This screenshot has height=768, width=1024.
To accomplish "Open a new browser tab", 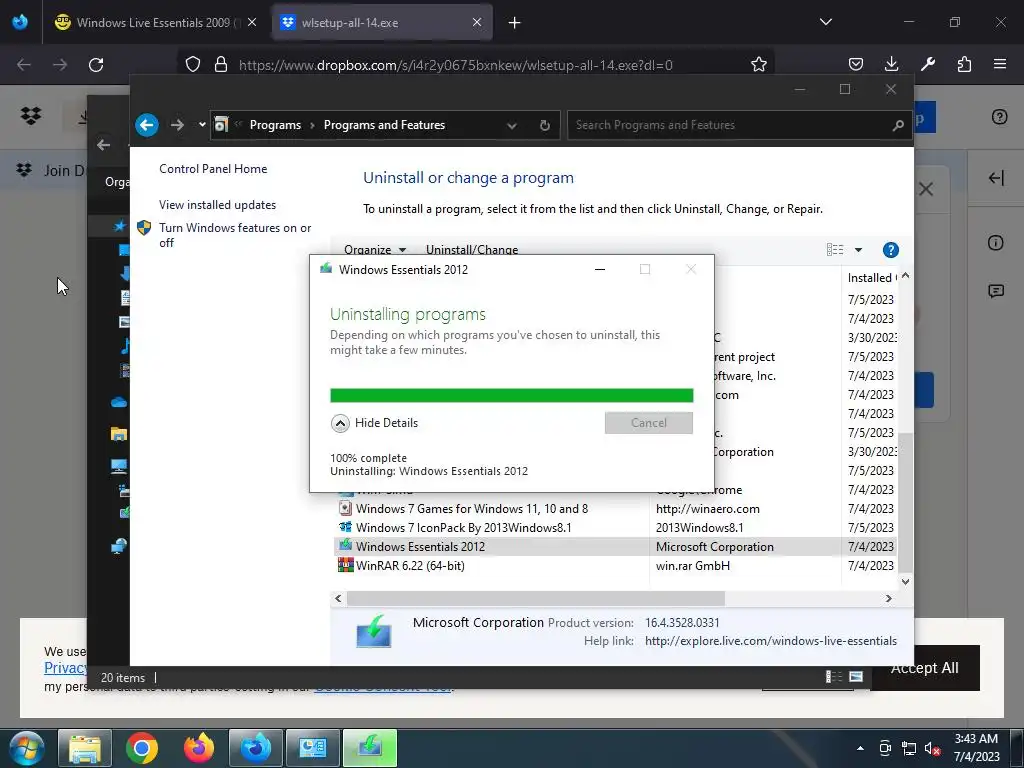I will (x=515, y=23).
